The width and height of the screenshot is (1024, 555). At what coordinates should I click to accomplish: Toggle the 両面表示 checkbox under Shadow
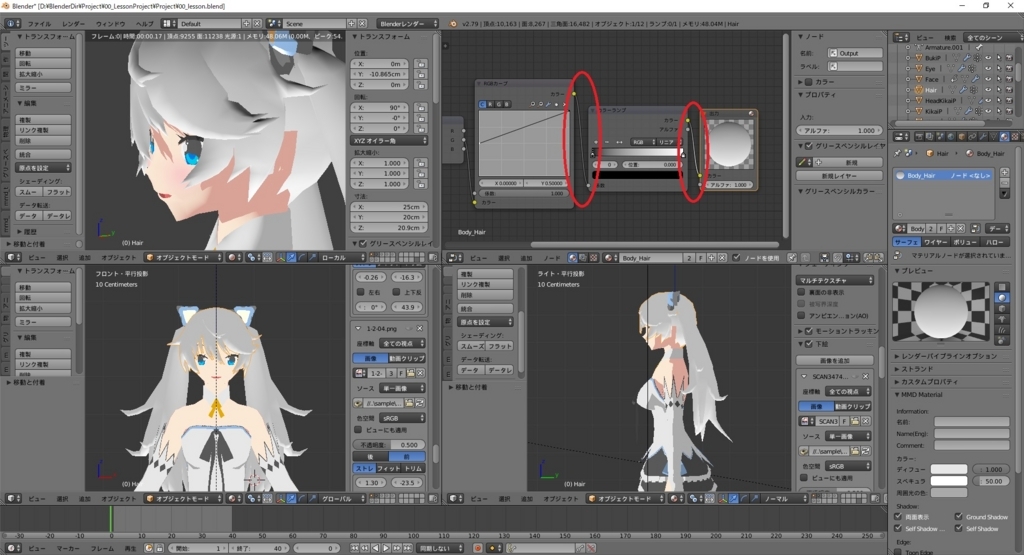(898, 516)
